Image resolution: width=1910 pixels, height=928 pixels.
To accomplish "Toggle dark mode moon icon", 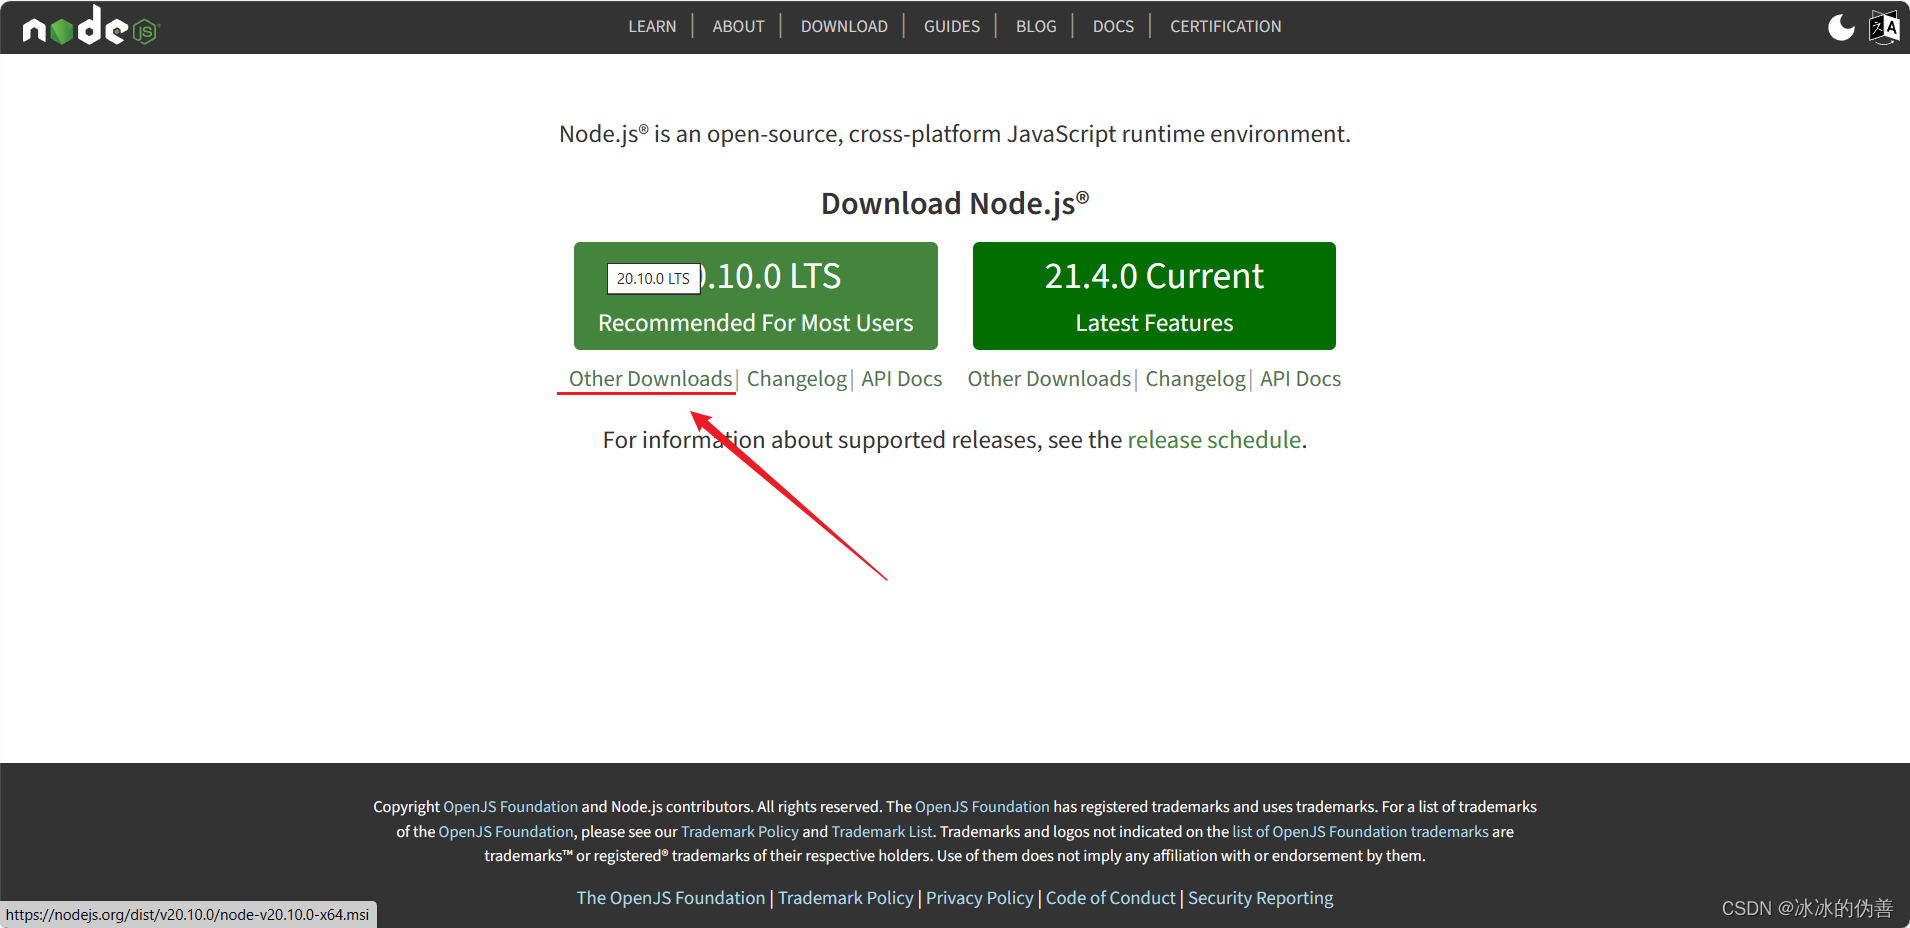I will pos(1841,27).
